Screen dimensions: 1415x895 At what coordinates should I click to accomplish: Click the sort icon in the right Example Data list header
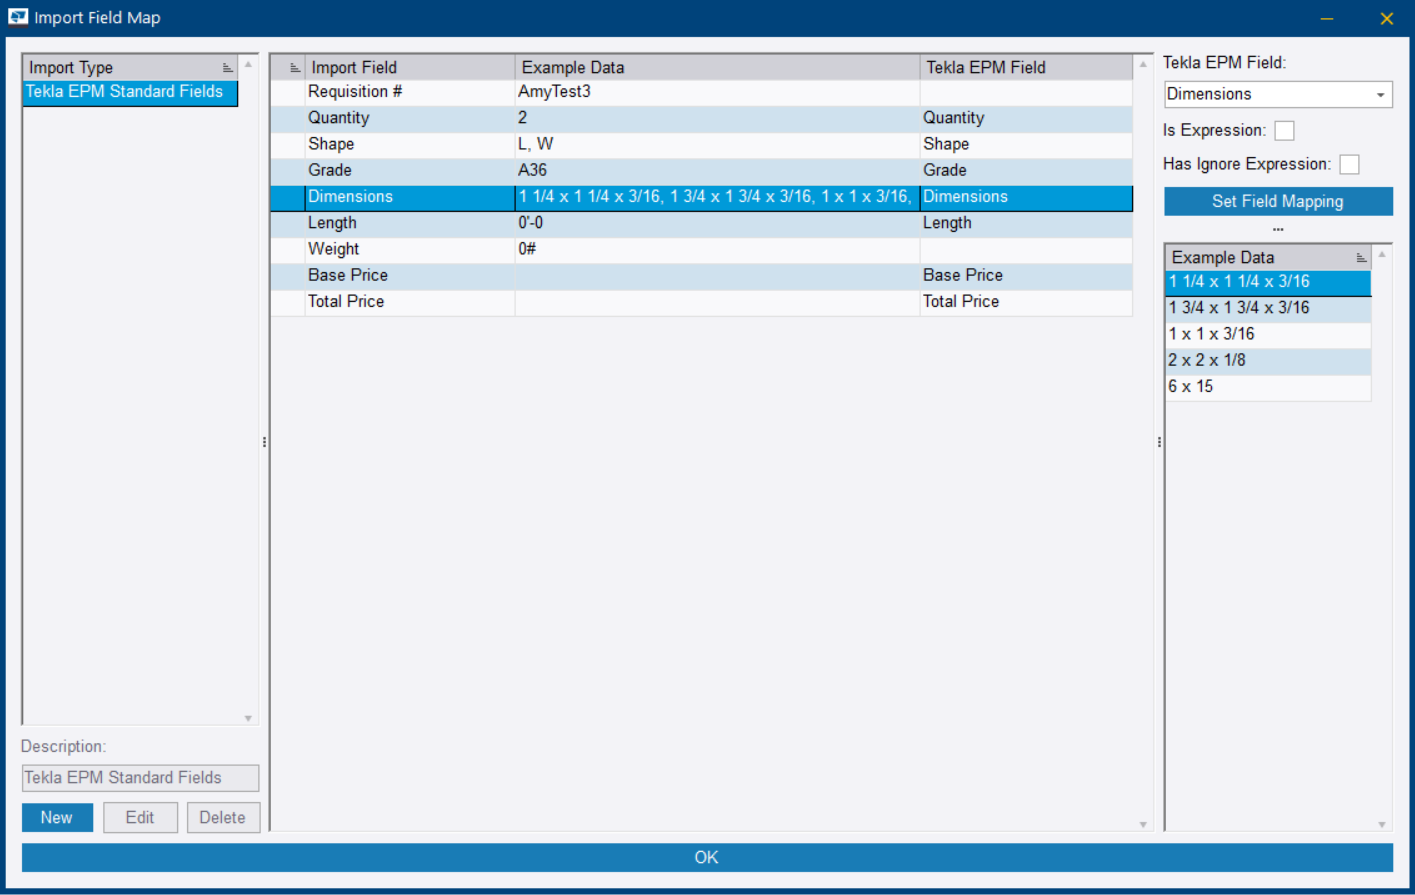click(1360, 258)
